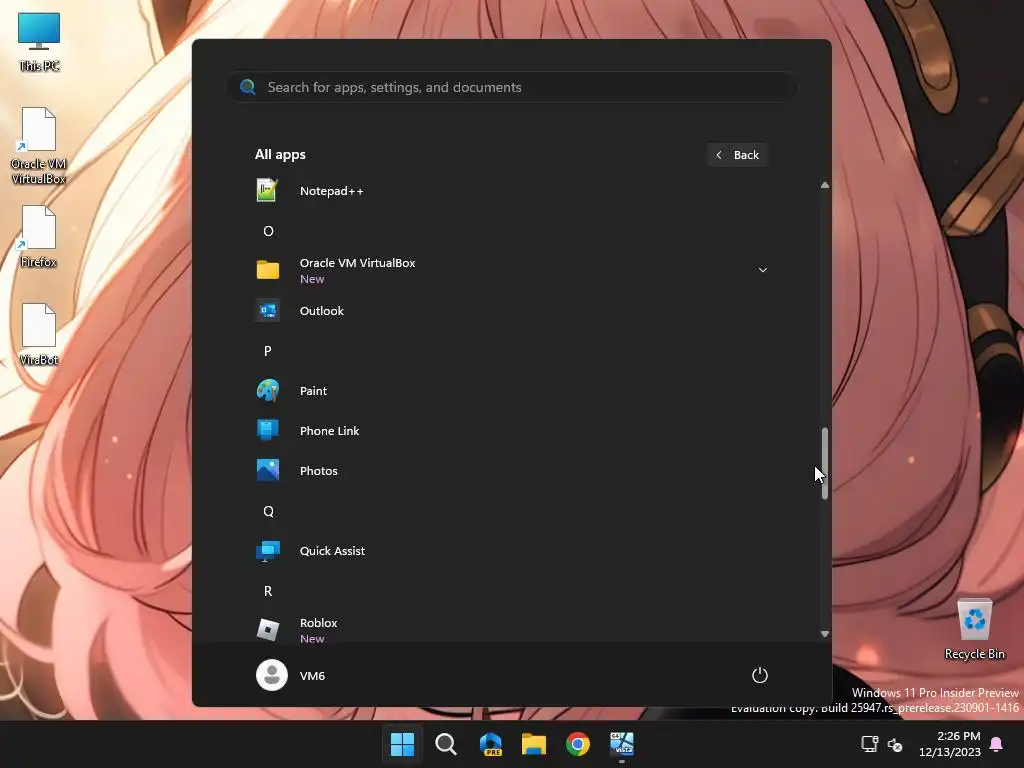Open the Quick Assist icon
The width and height of the screenshot is (1024, 768).
click(267, 551)
